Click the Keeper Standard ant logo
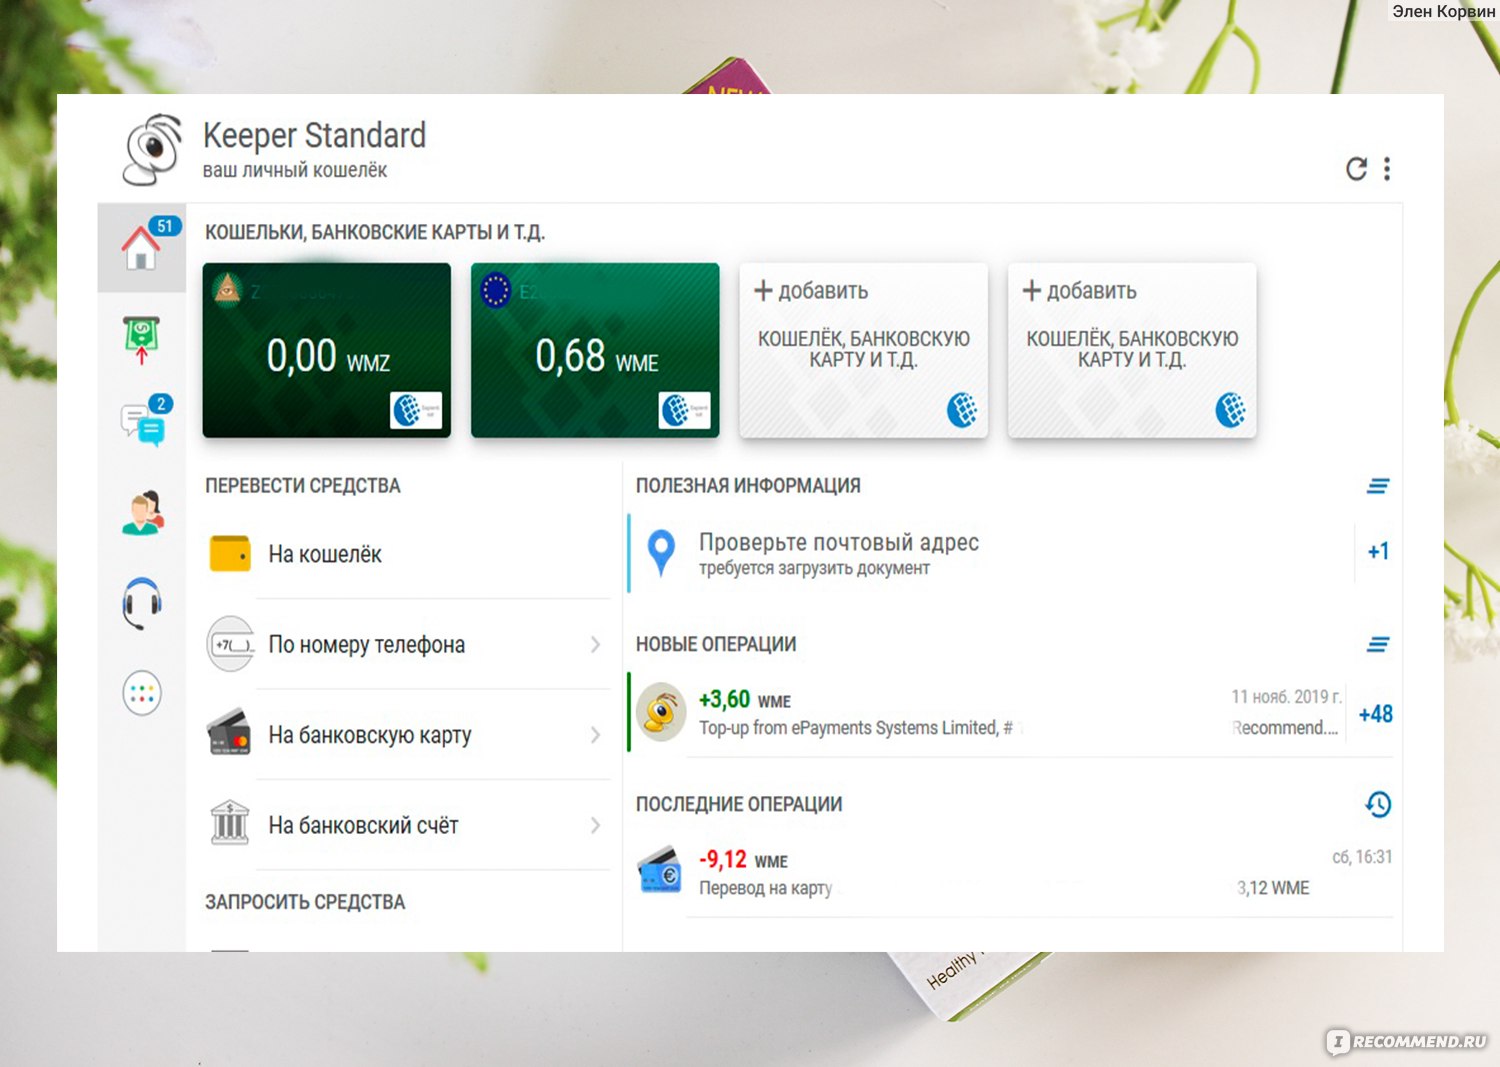 152,150
